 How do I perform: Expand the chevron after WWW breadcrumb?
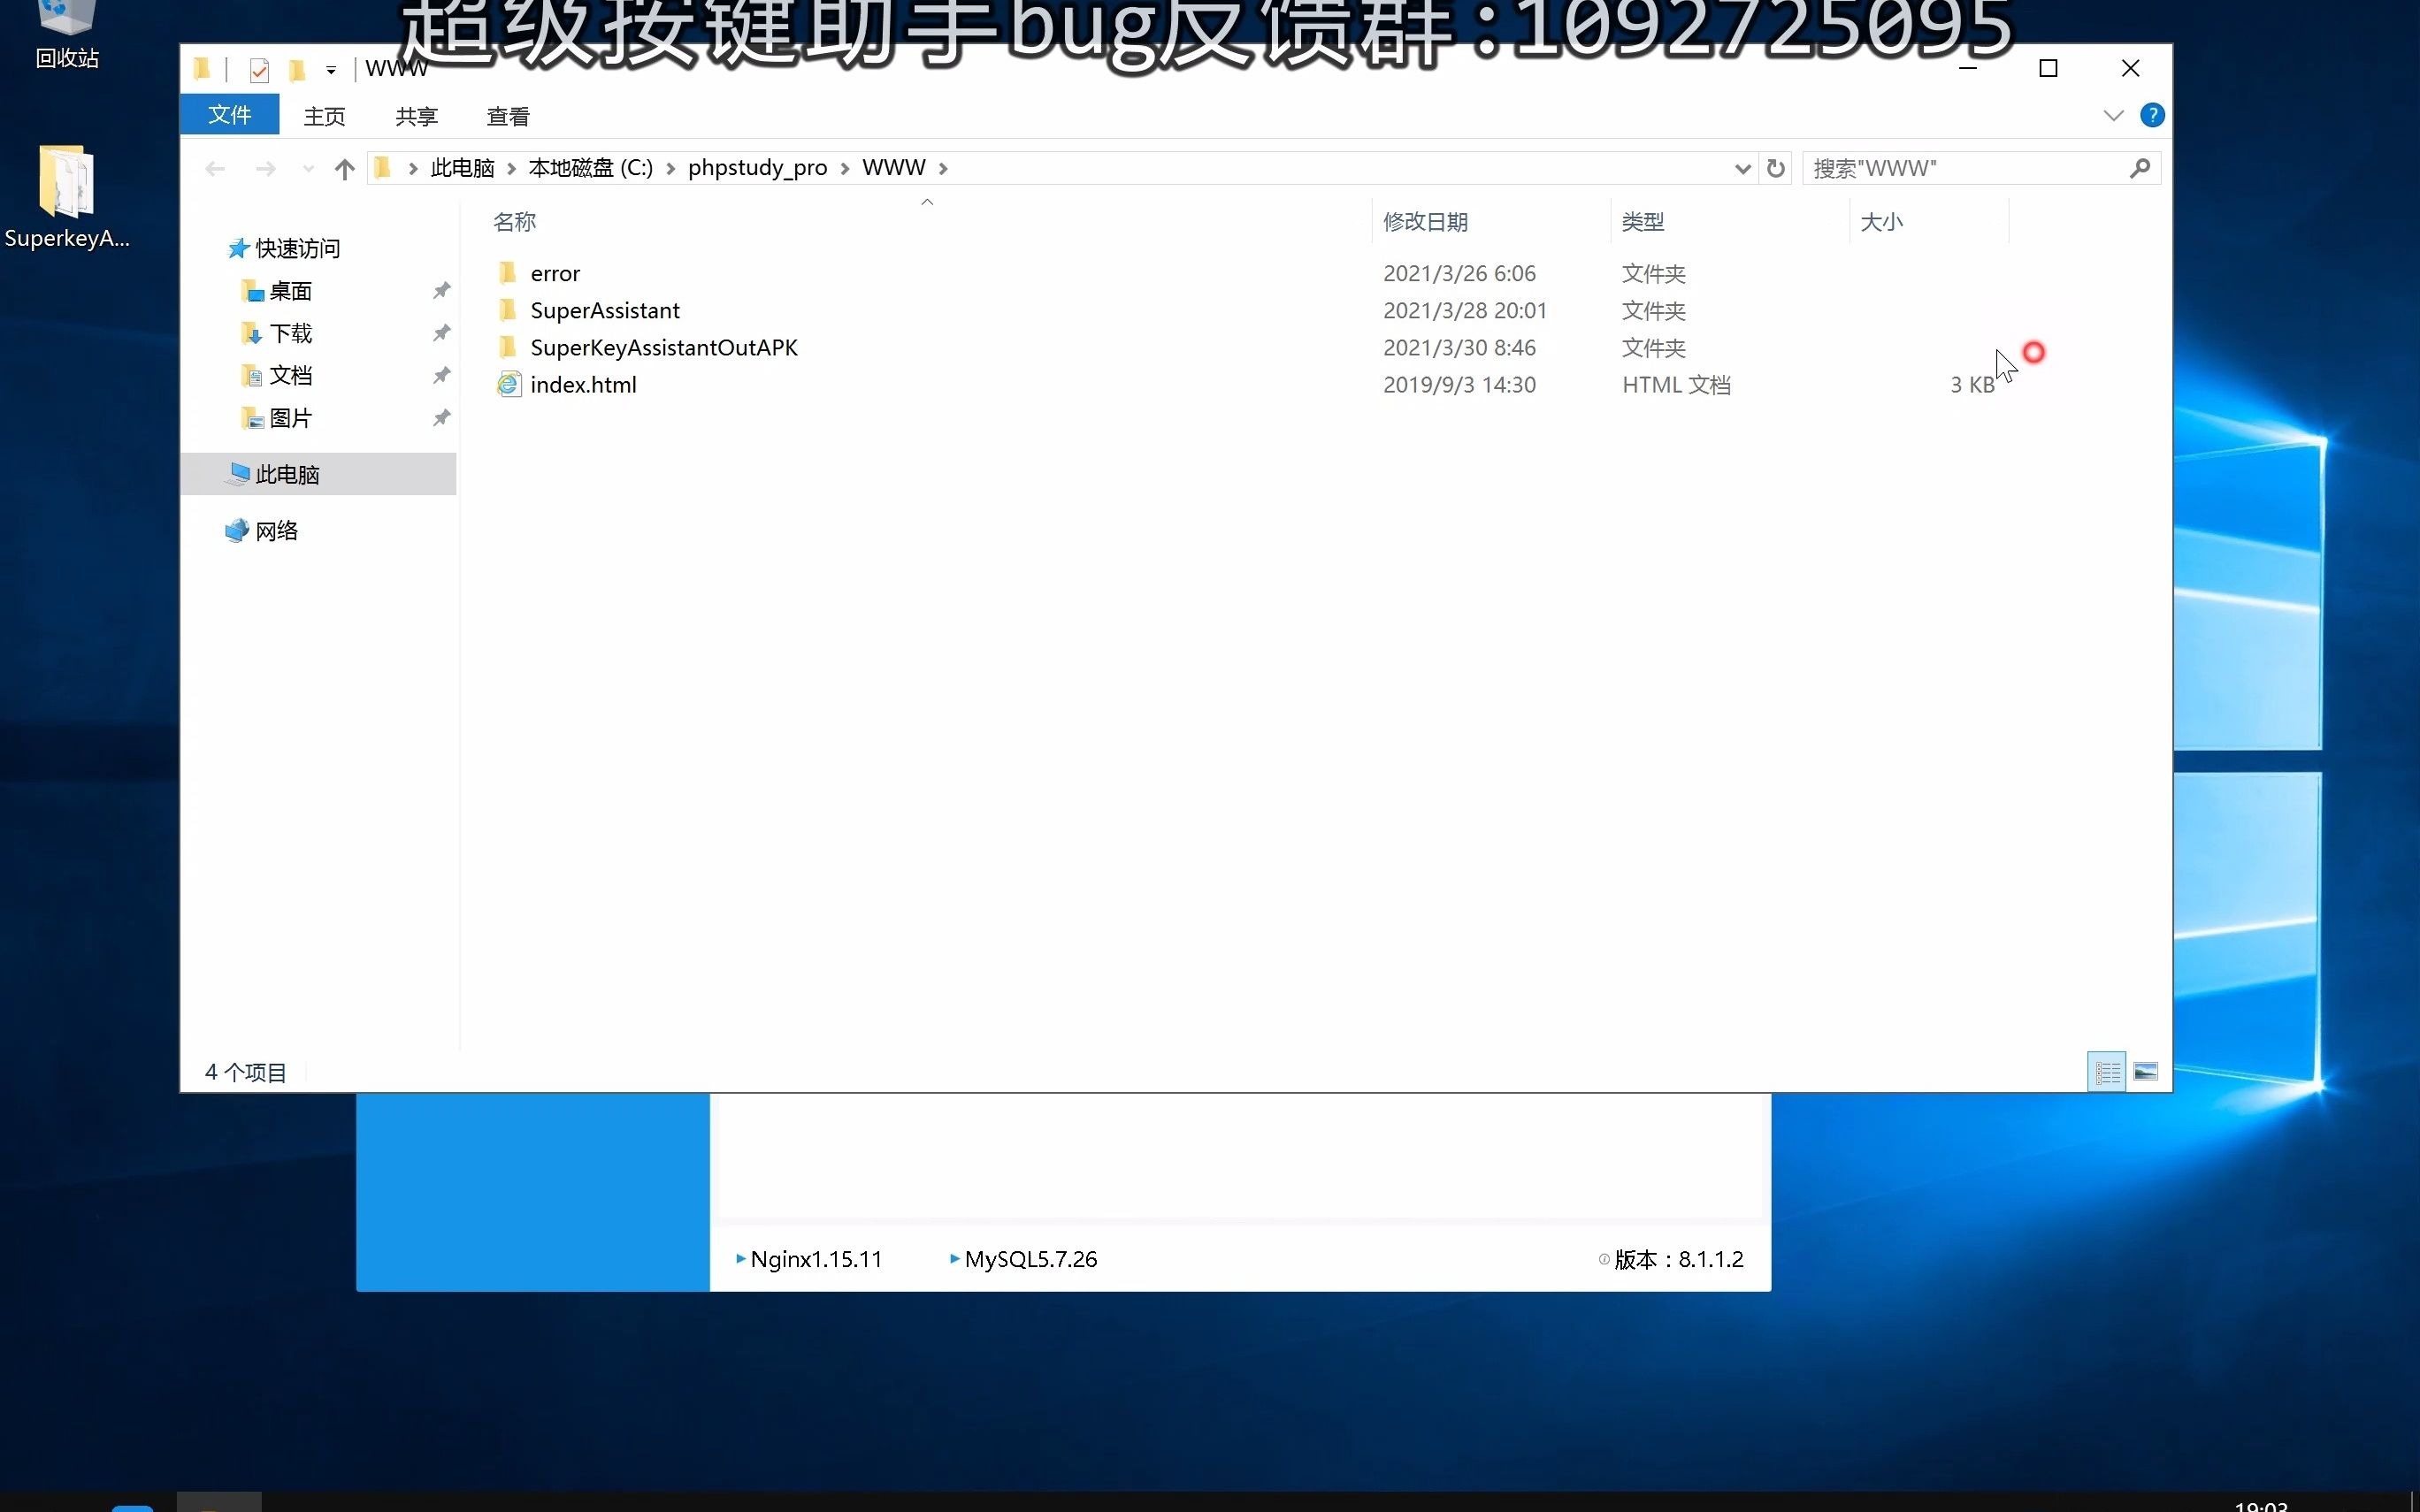pos(943,168)
